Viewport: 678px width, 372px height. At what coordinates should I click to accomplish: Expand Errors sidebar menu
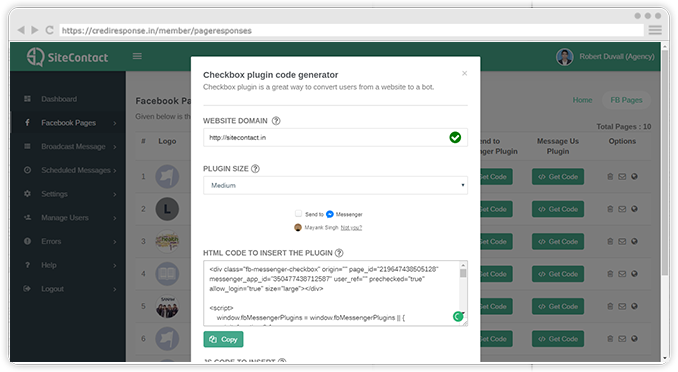coord(115,242)
